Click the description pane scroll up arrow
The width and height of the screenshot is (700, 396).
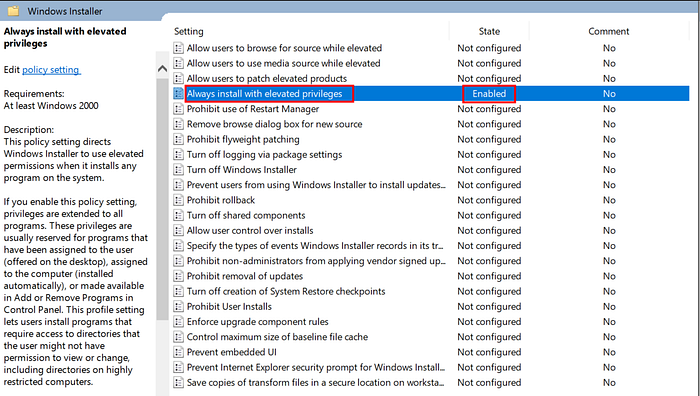pyautogui.click(x=162, y=68)
